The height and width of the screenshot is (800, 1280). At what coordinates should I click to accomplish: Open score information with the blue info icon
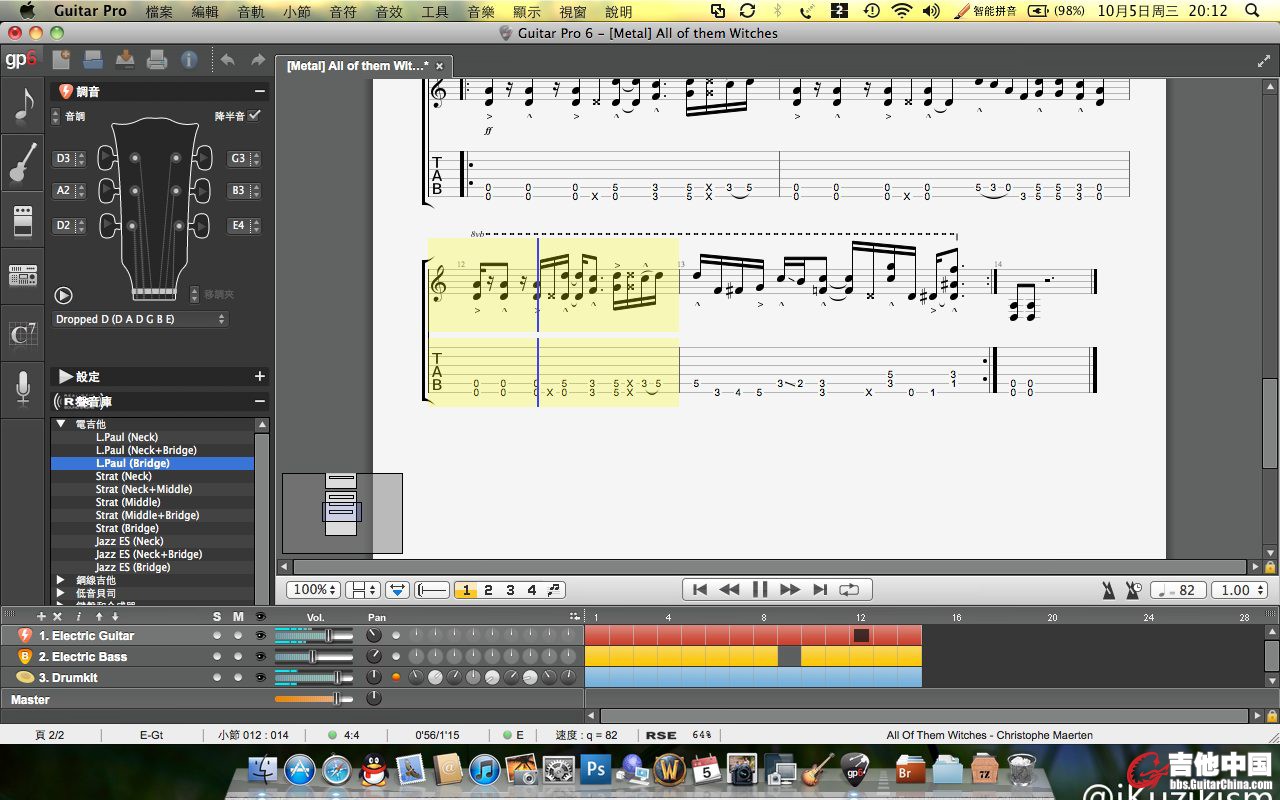[189, 60]
